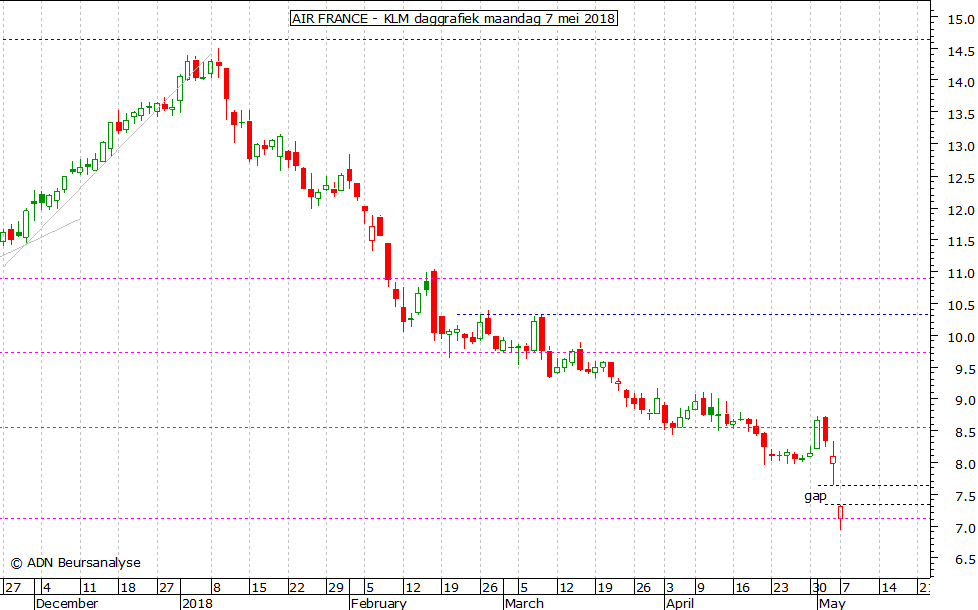
Task: Click the date label 23 in April
Action: tap(781, 588)
